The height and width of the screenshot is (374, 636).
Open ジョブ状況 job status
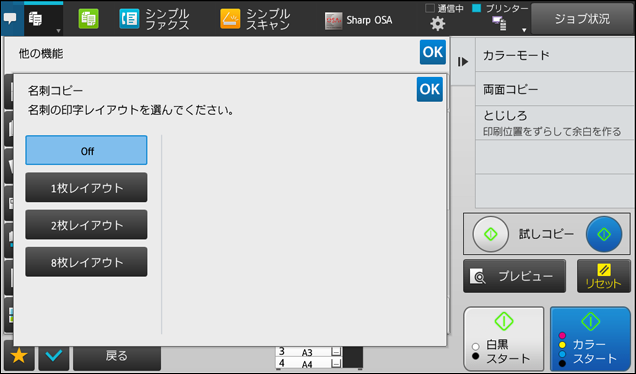click(x=582, y=19)
